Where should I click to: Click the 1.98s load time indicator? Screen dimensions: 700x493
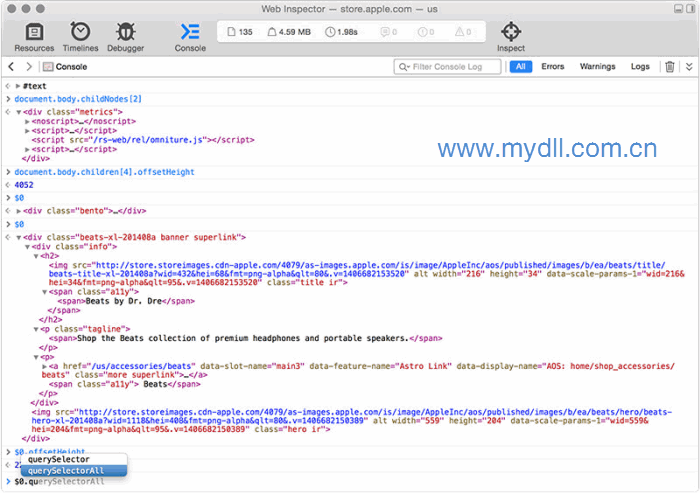[x=342, y=32]
